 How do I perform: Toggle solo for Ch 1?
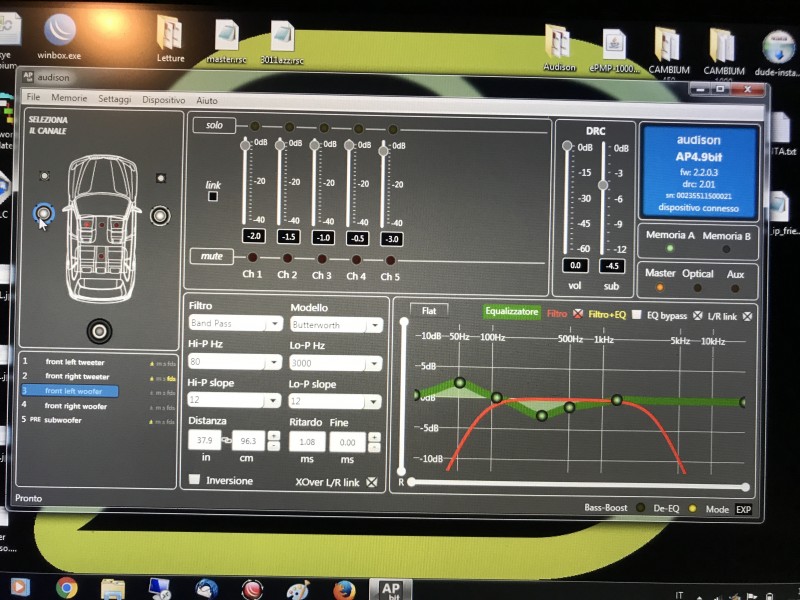(255, 126)
